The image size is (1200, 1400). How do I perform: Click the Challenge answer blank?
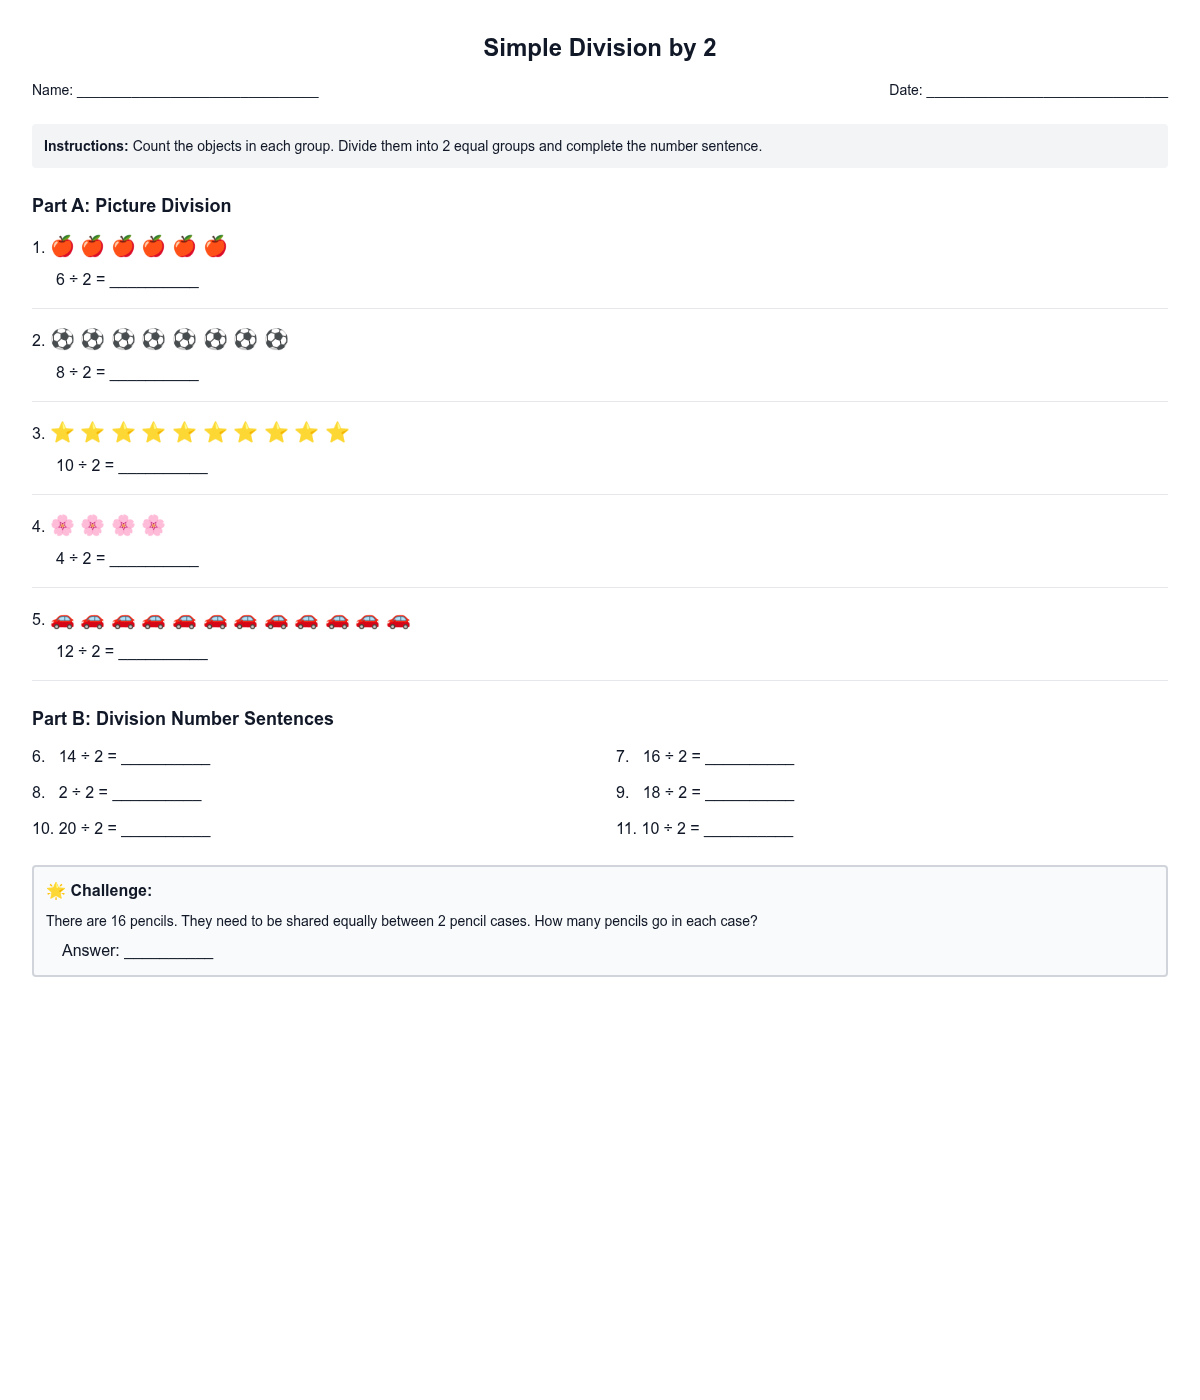168,951
